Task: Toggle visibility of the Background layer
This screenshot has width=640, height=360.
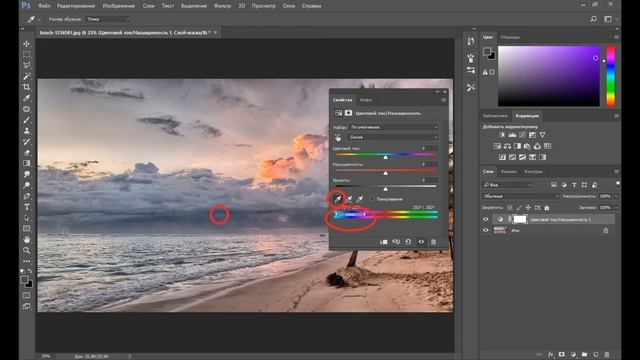Action: 486,230
